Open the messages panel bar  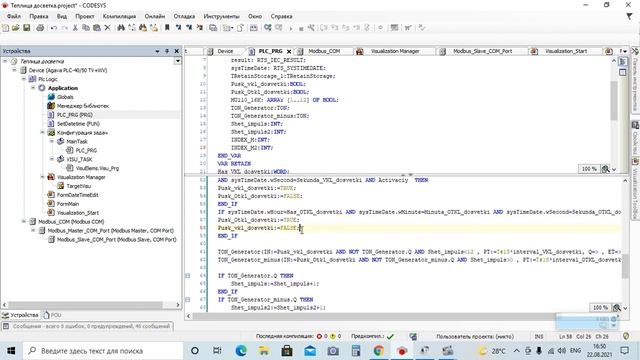(x=87, y=327)
